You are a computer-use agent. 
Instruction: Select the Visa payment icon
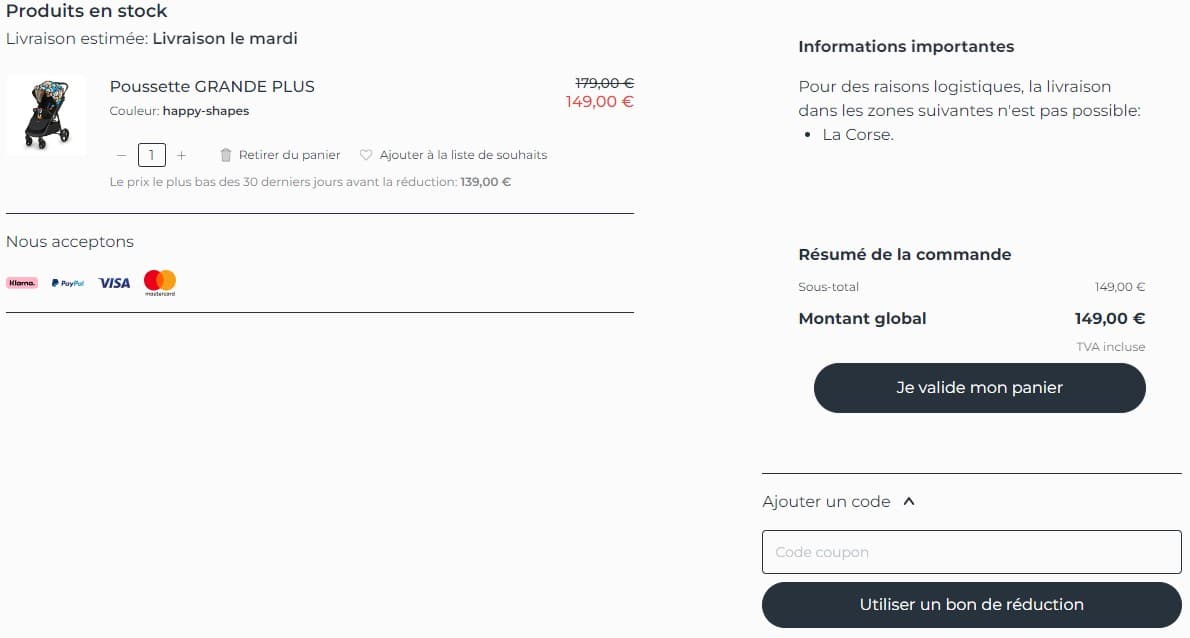tap(113, 283)
